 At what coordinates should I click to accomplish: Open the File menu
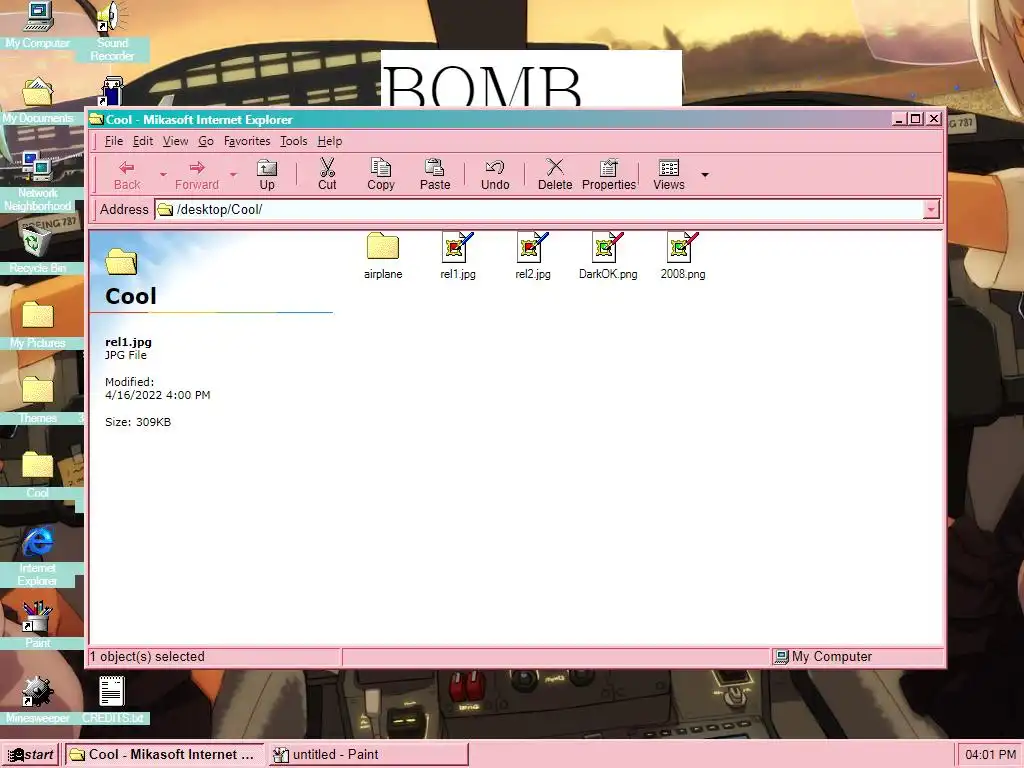[114, 141]
